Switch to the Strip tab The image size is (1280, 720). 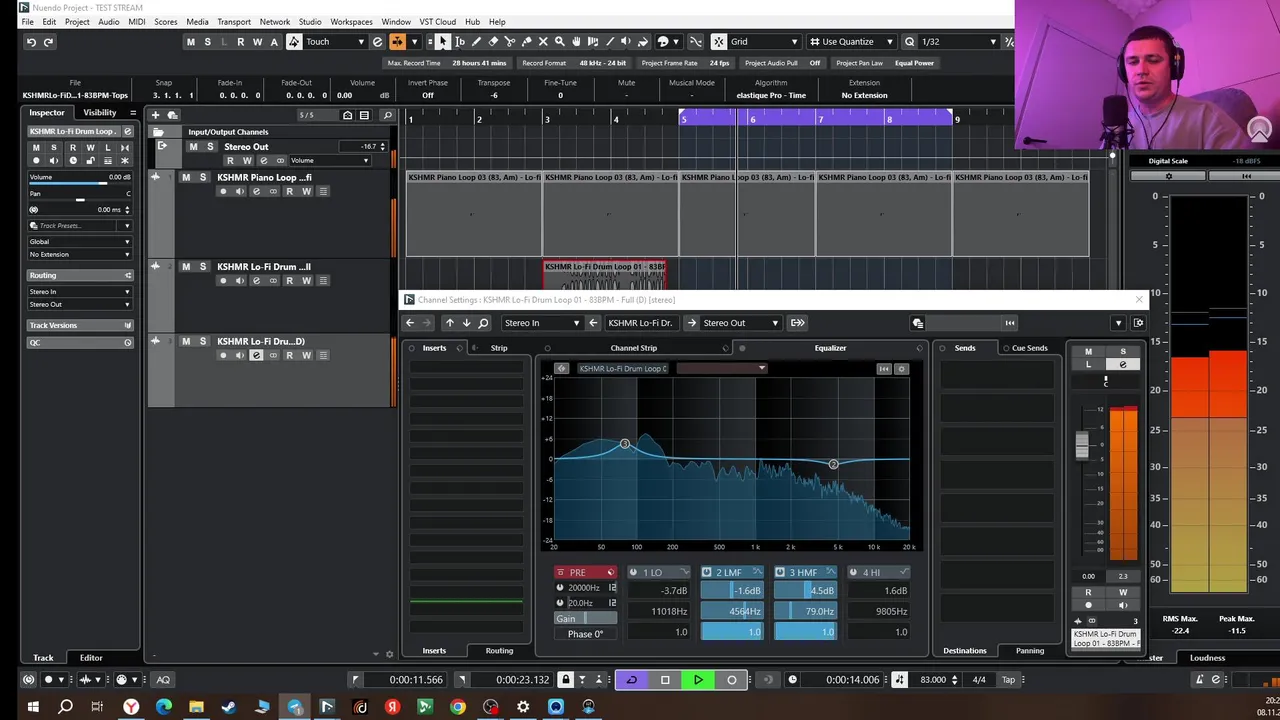pyautogui.click(x=499, y=348)
